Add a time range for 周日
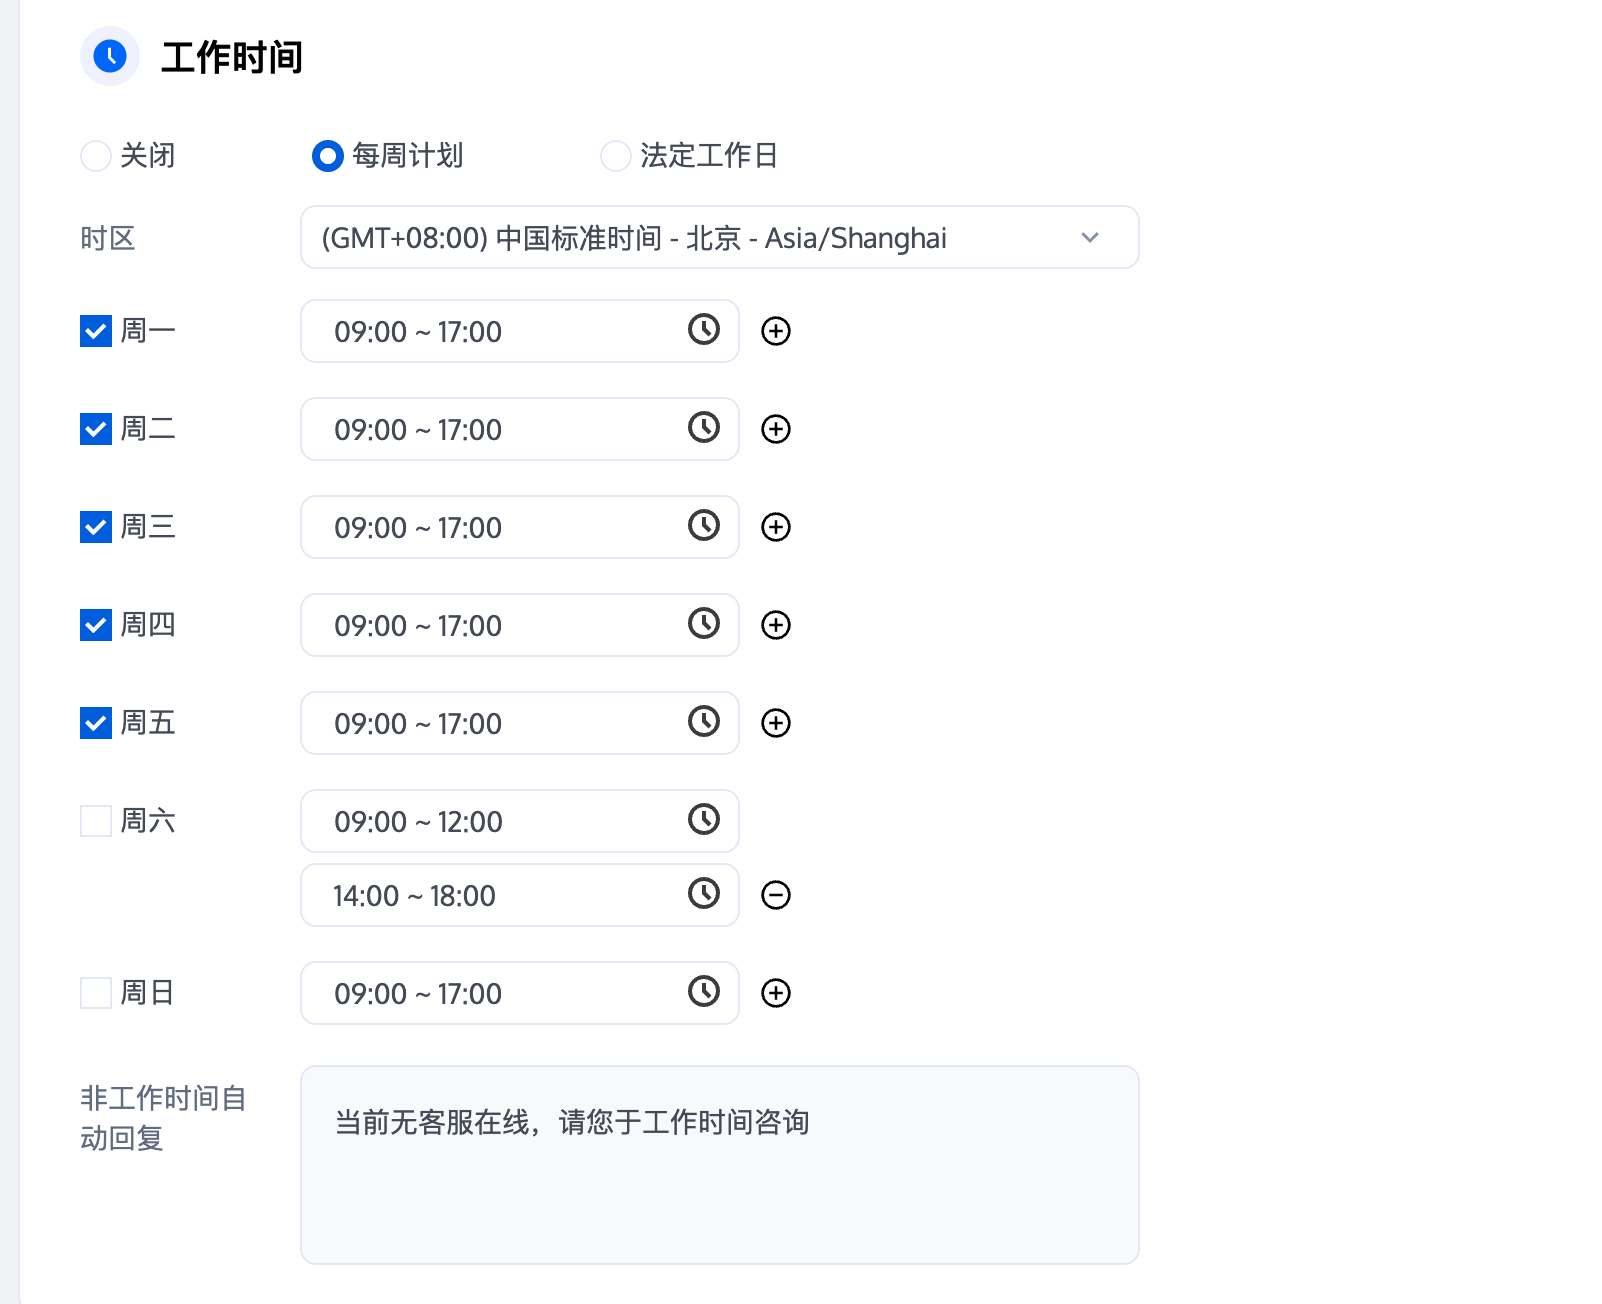Viewport: 1602px width, 1304px height. point(776,993)
